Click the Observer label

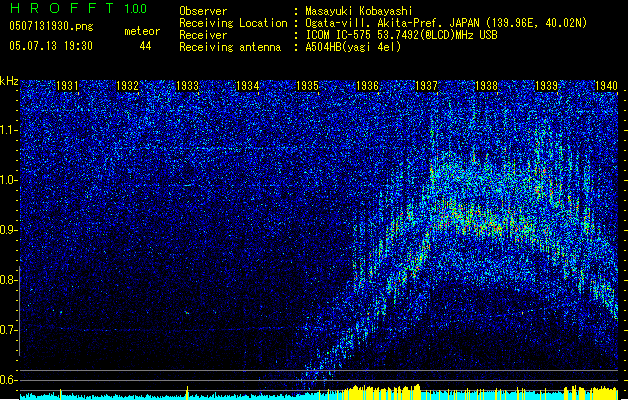(203, 11)
